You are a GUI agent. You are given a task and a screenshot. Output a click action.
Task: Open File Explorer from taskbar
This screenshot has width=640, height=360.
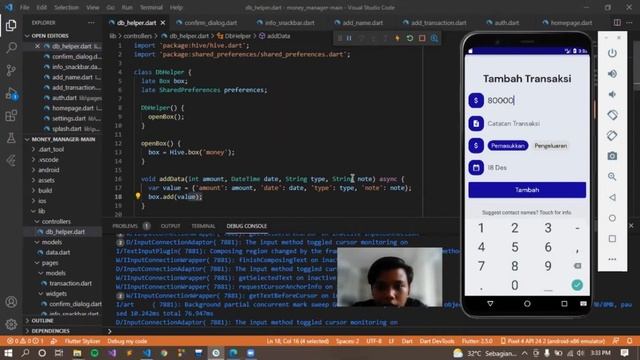tap(77, 353)
